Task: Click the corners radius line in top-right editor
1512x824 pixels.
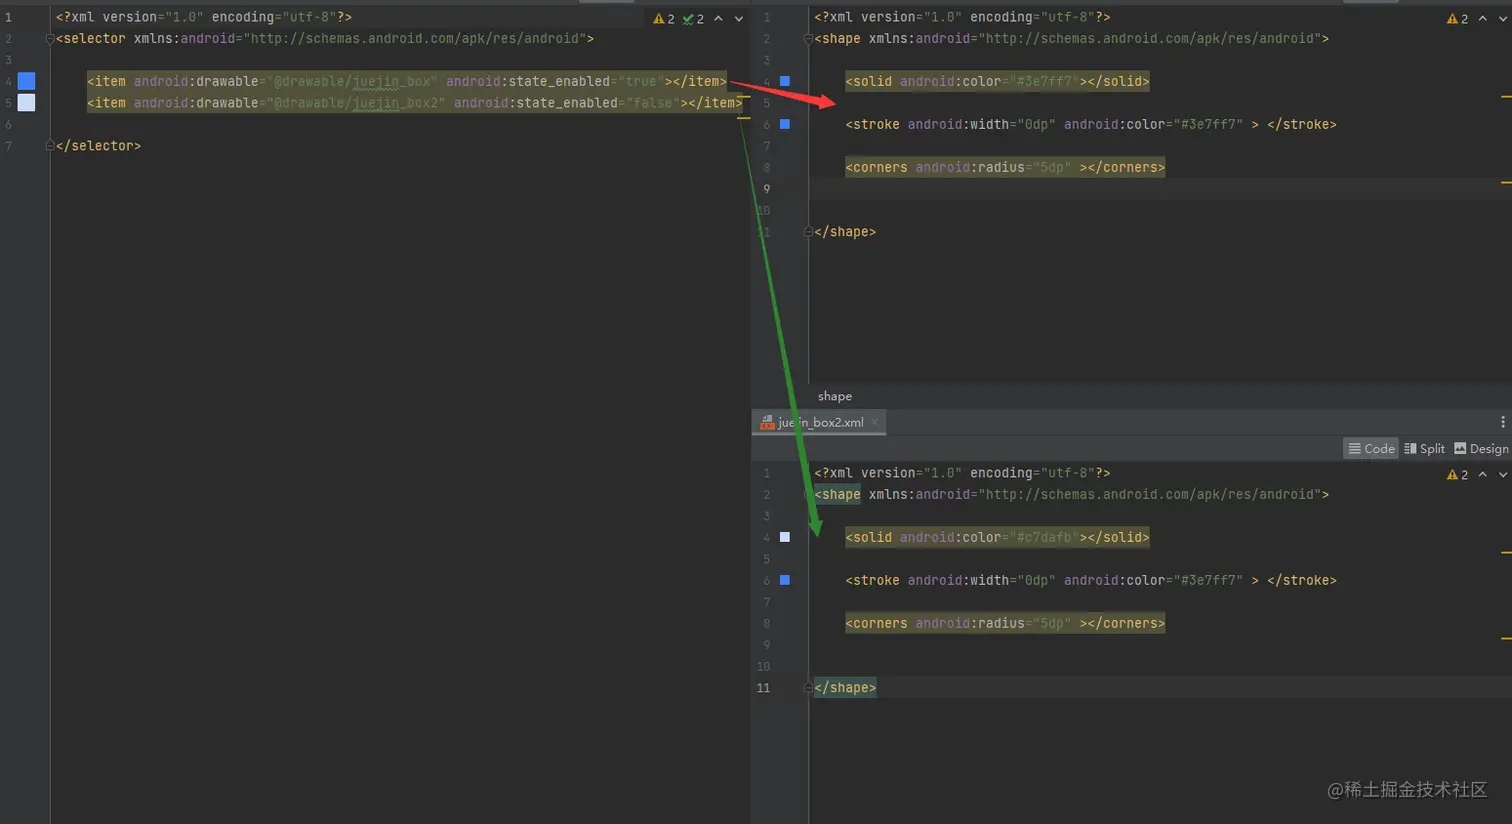Action: (1005, 167)
